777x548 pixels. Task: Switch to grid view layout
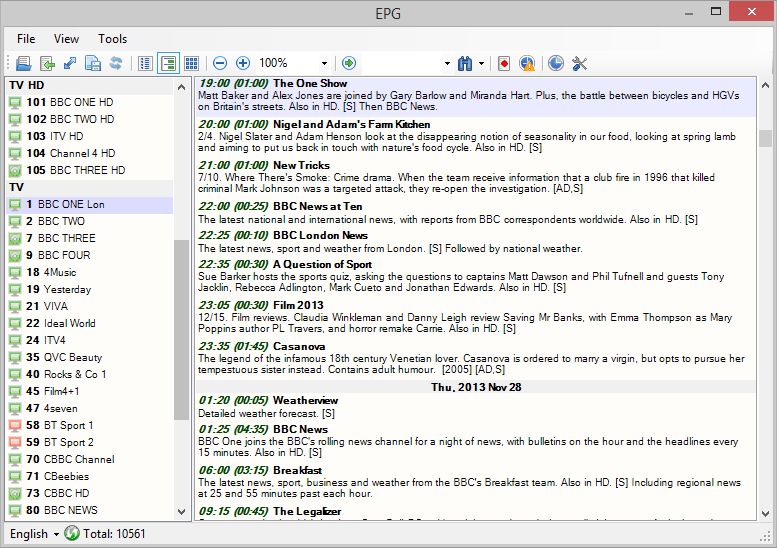[x=192, y=63]
